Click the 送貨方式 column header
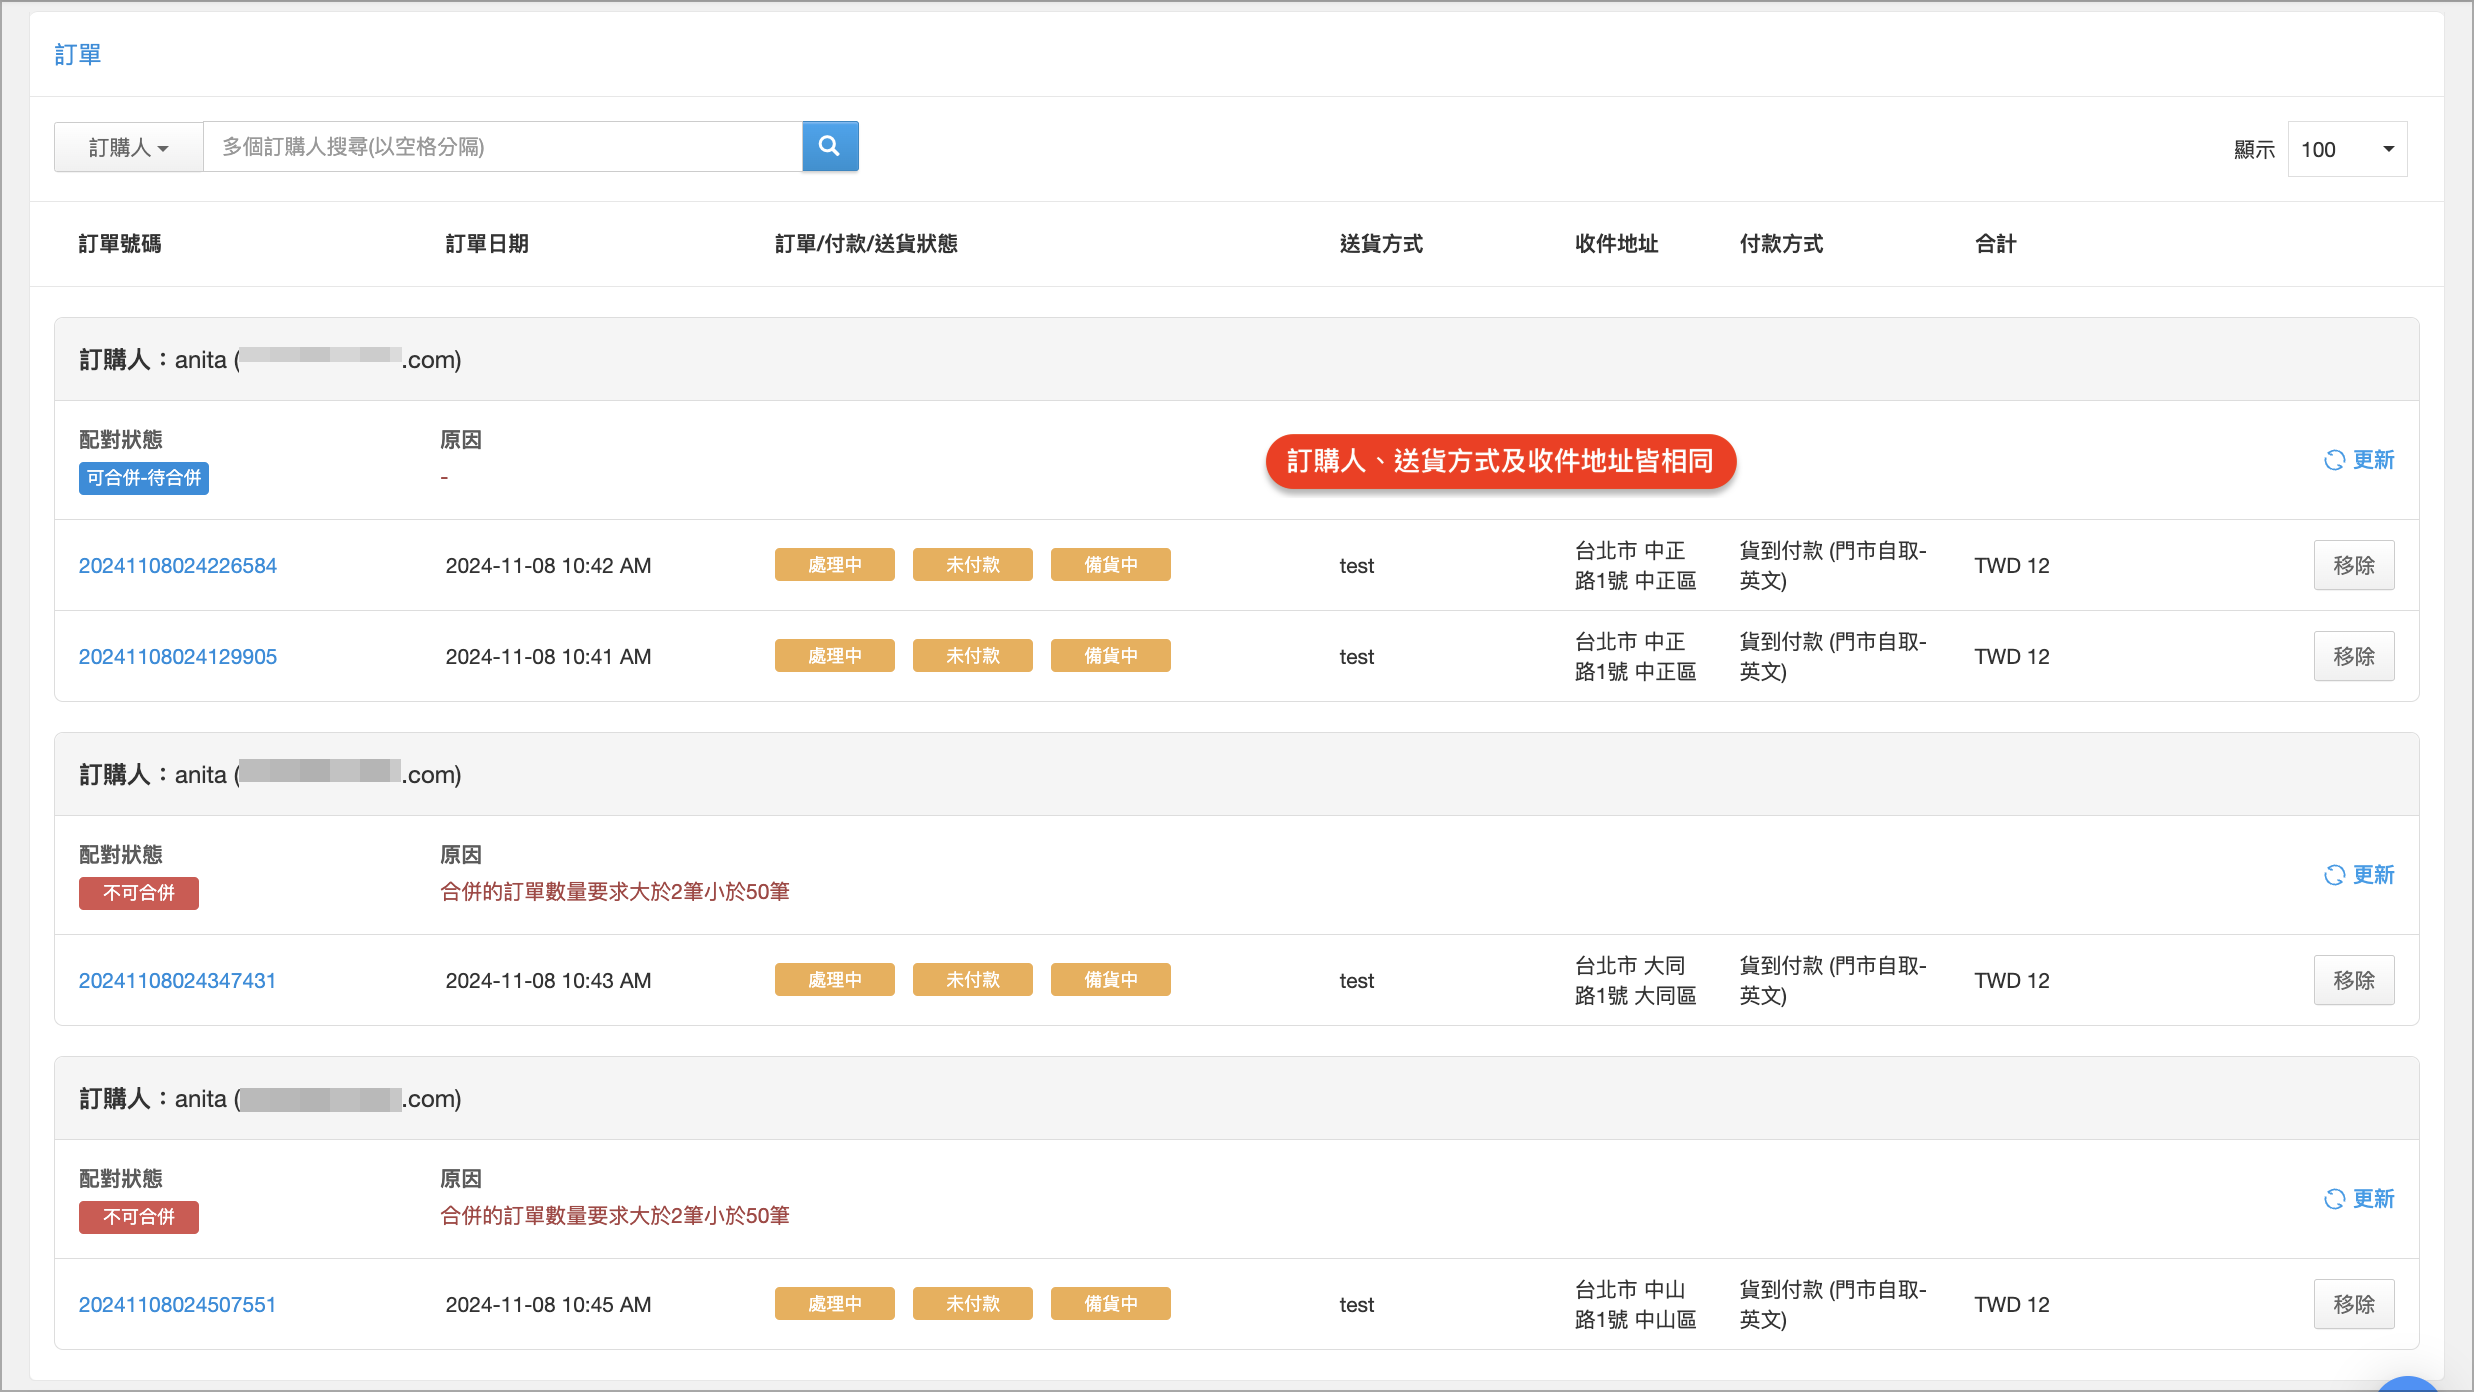Viewport: 2474px width, 1392px height. [1381, 244]
